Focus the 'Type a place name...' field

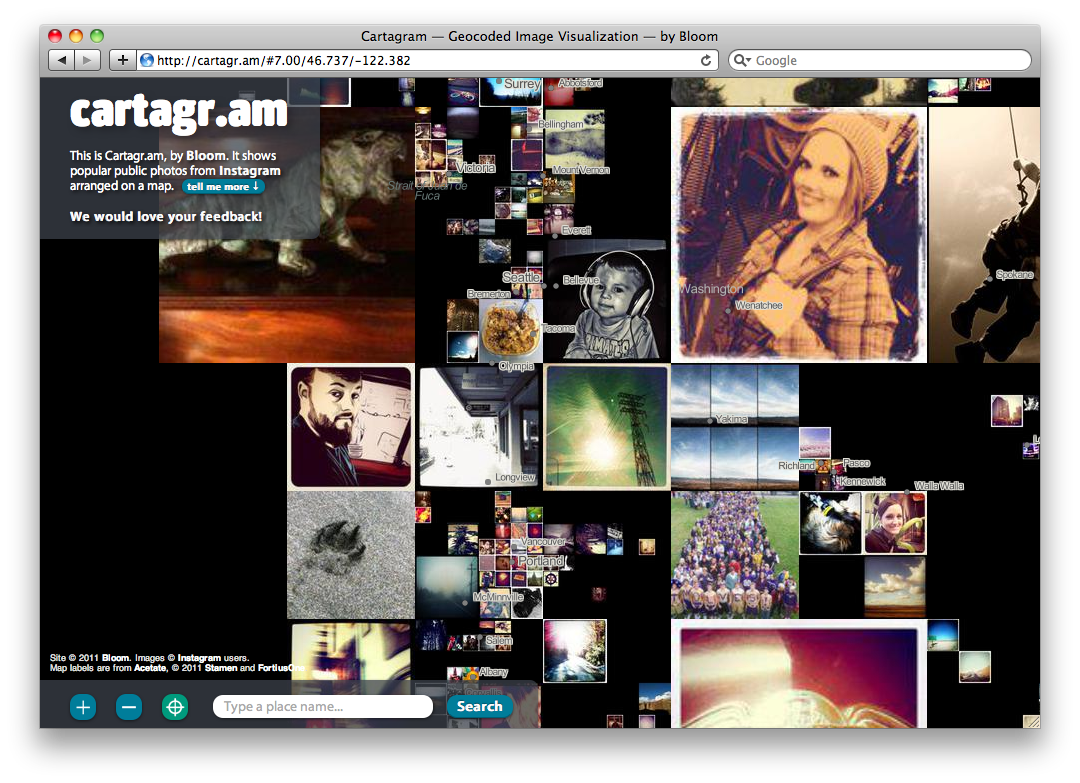click(x=322, y=707)
